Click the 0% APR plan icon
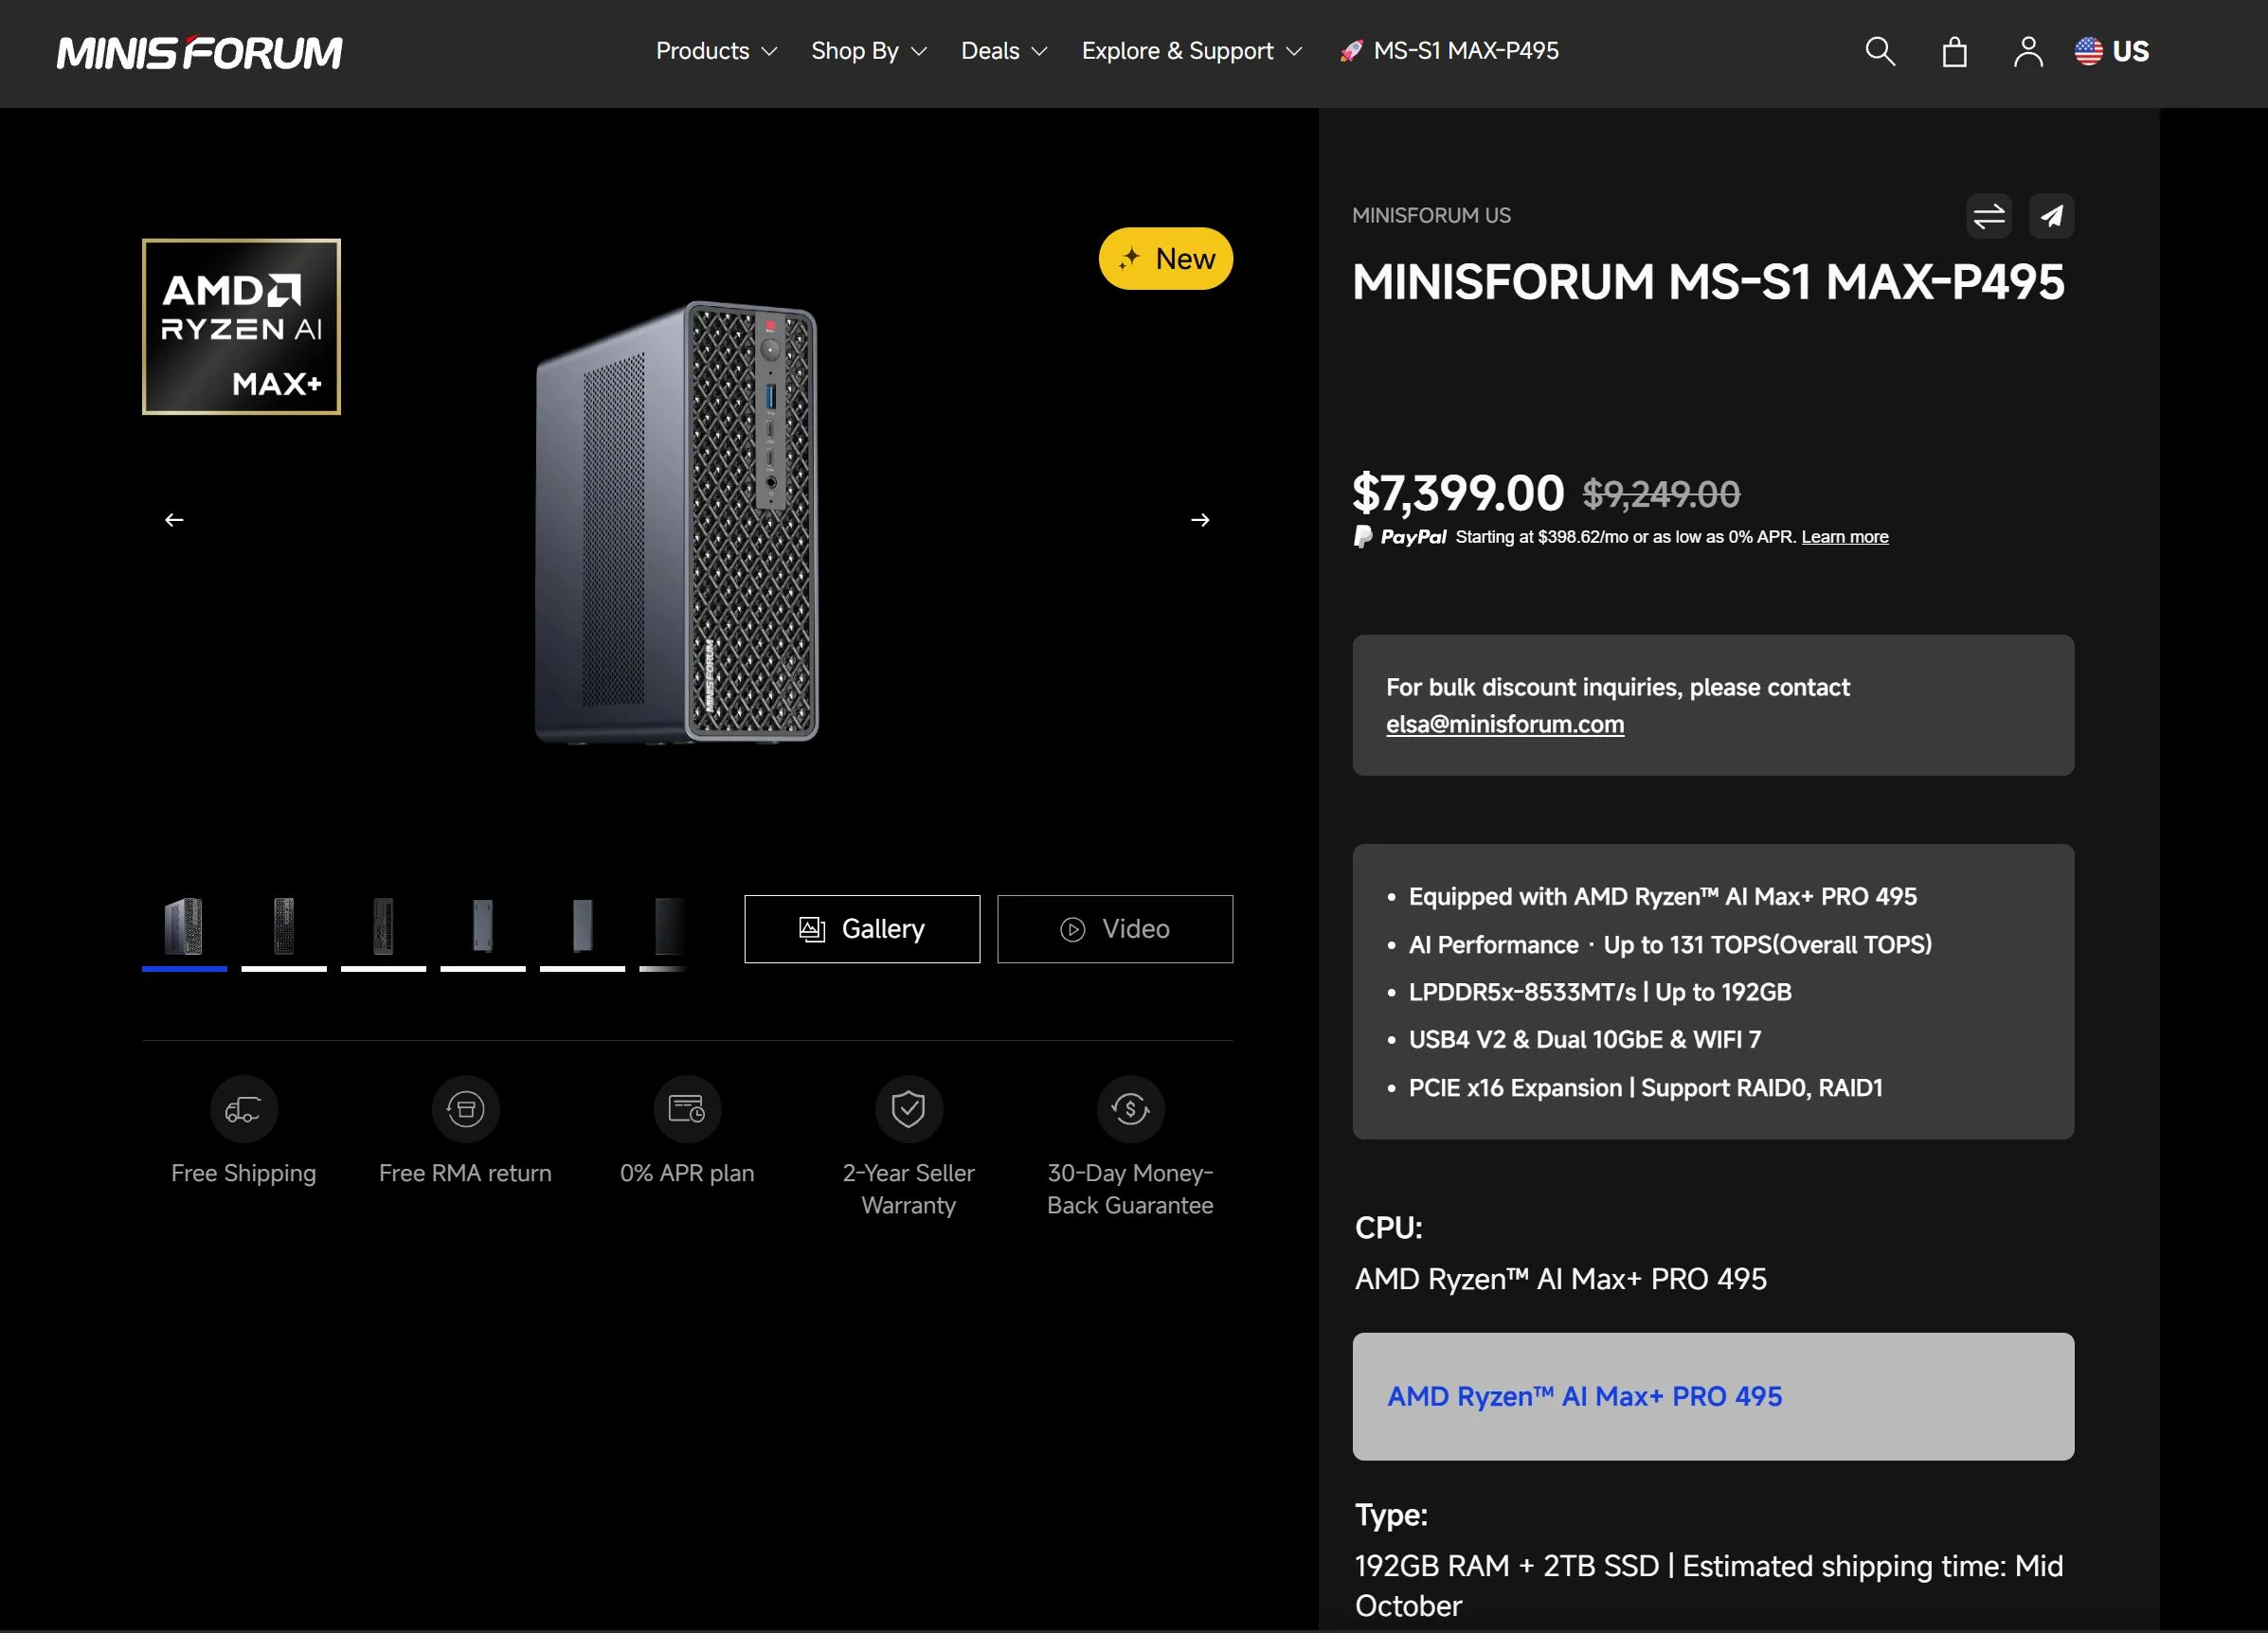2268x1633 pixels. (687, 1108)
